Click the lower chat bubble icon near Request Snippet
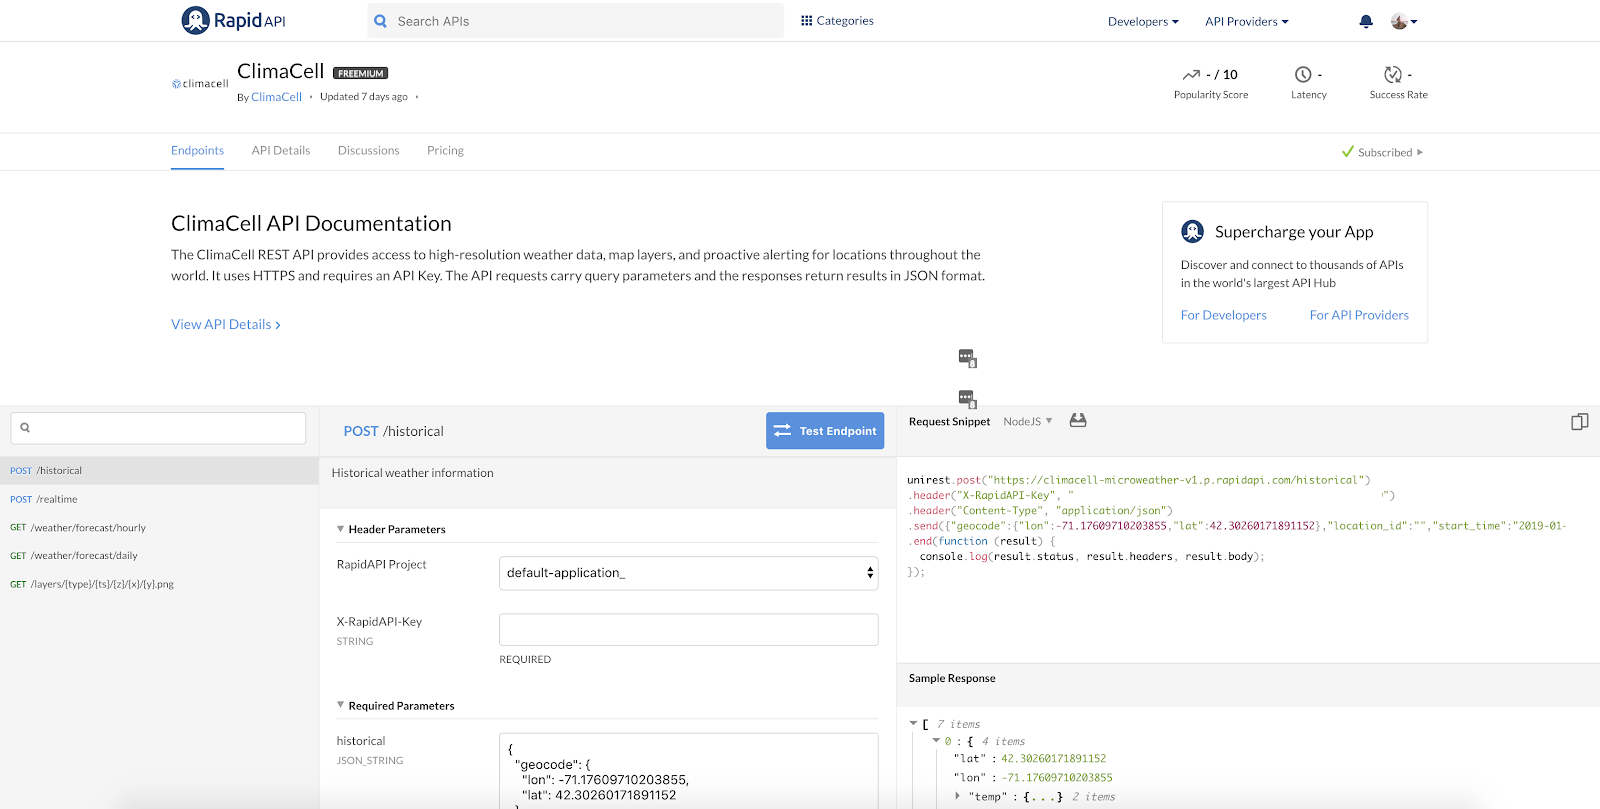The image size is (1600, 809). 967,399
